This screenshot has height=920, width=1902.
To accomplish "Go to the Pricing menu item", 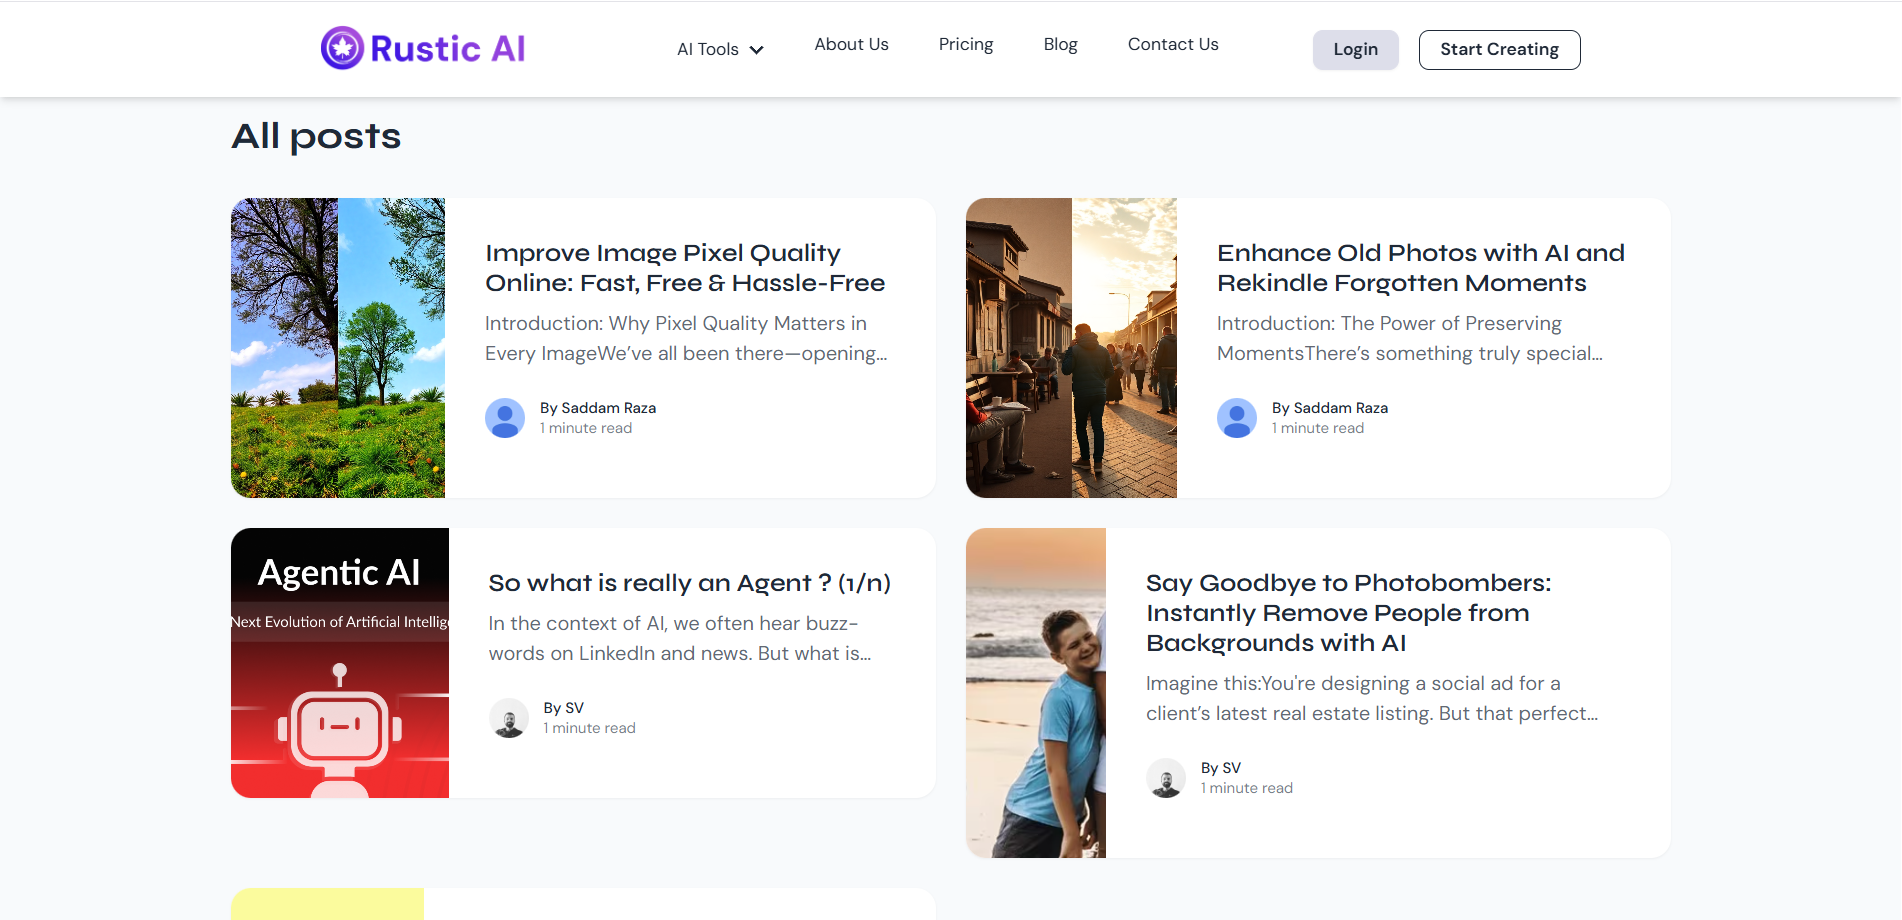I will pyautogui.click(x=966, y=44).
